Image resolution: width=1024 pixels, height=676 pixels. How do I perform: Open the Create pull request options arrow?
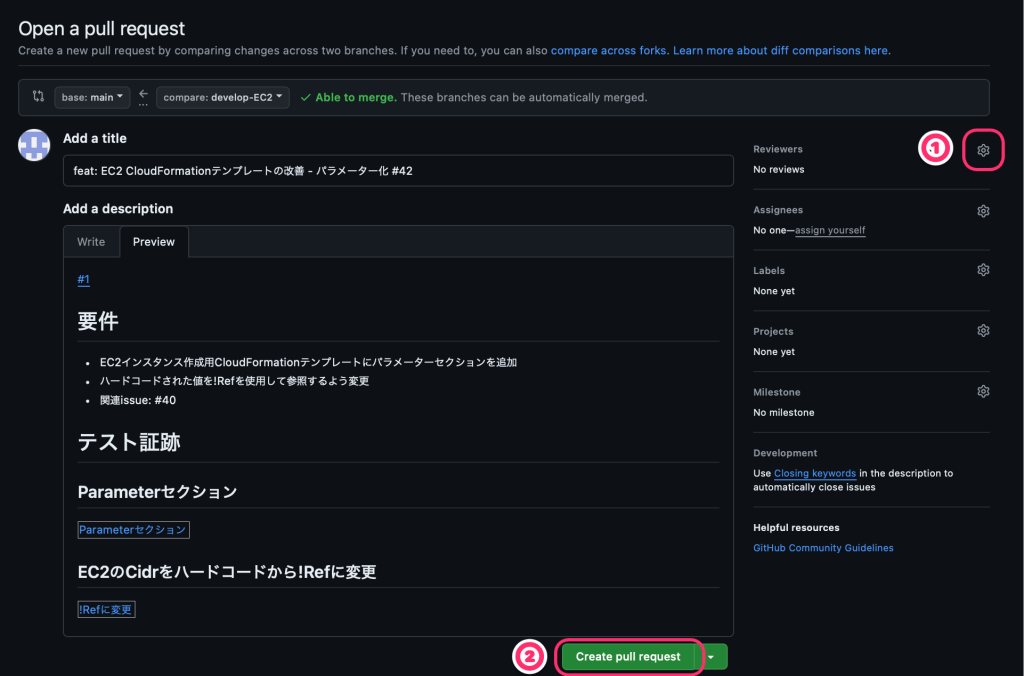[x=711, y=657]
